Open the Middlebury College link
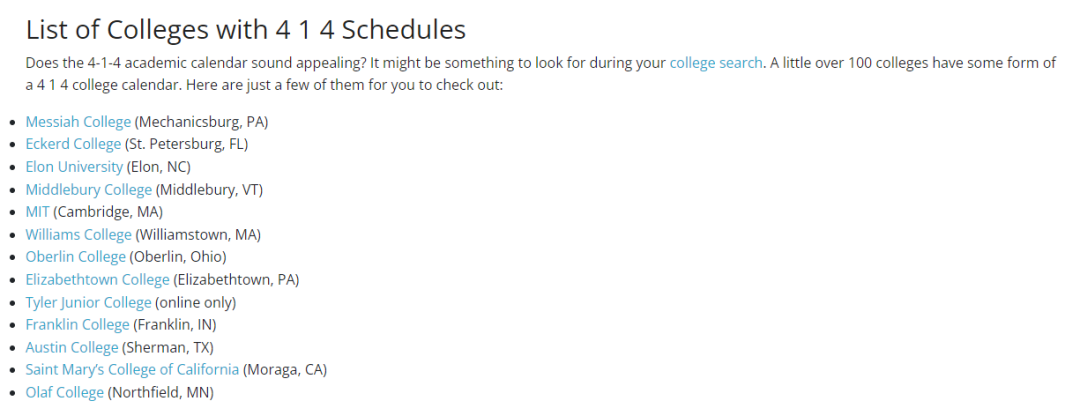Image resolution: width=1080 pixels, height=416 pixels. 89,189
